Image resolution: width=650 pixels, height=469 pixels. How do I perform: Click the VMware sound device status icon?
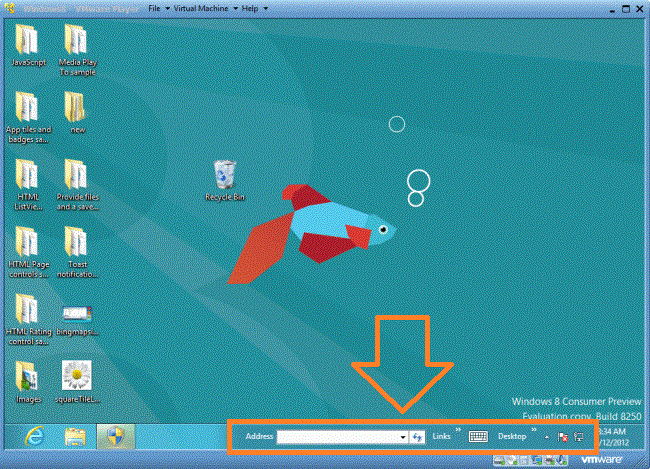coord(562,460)
